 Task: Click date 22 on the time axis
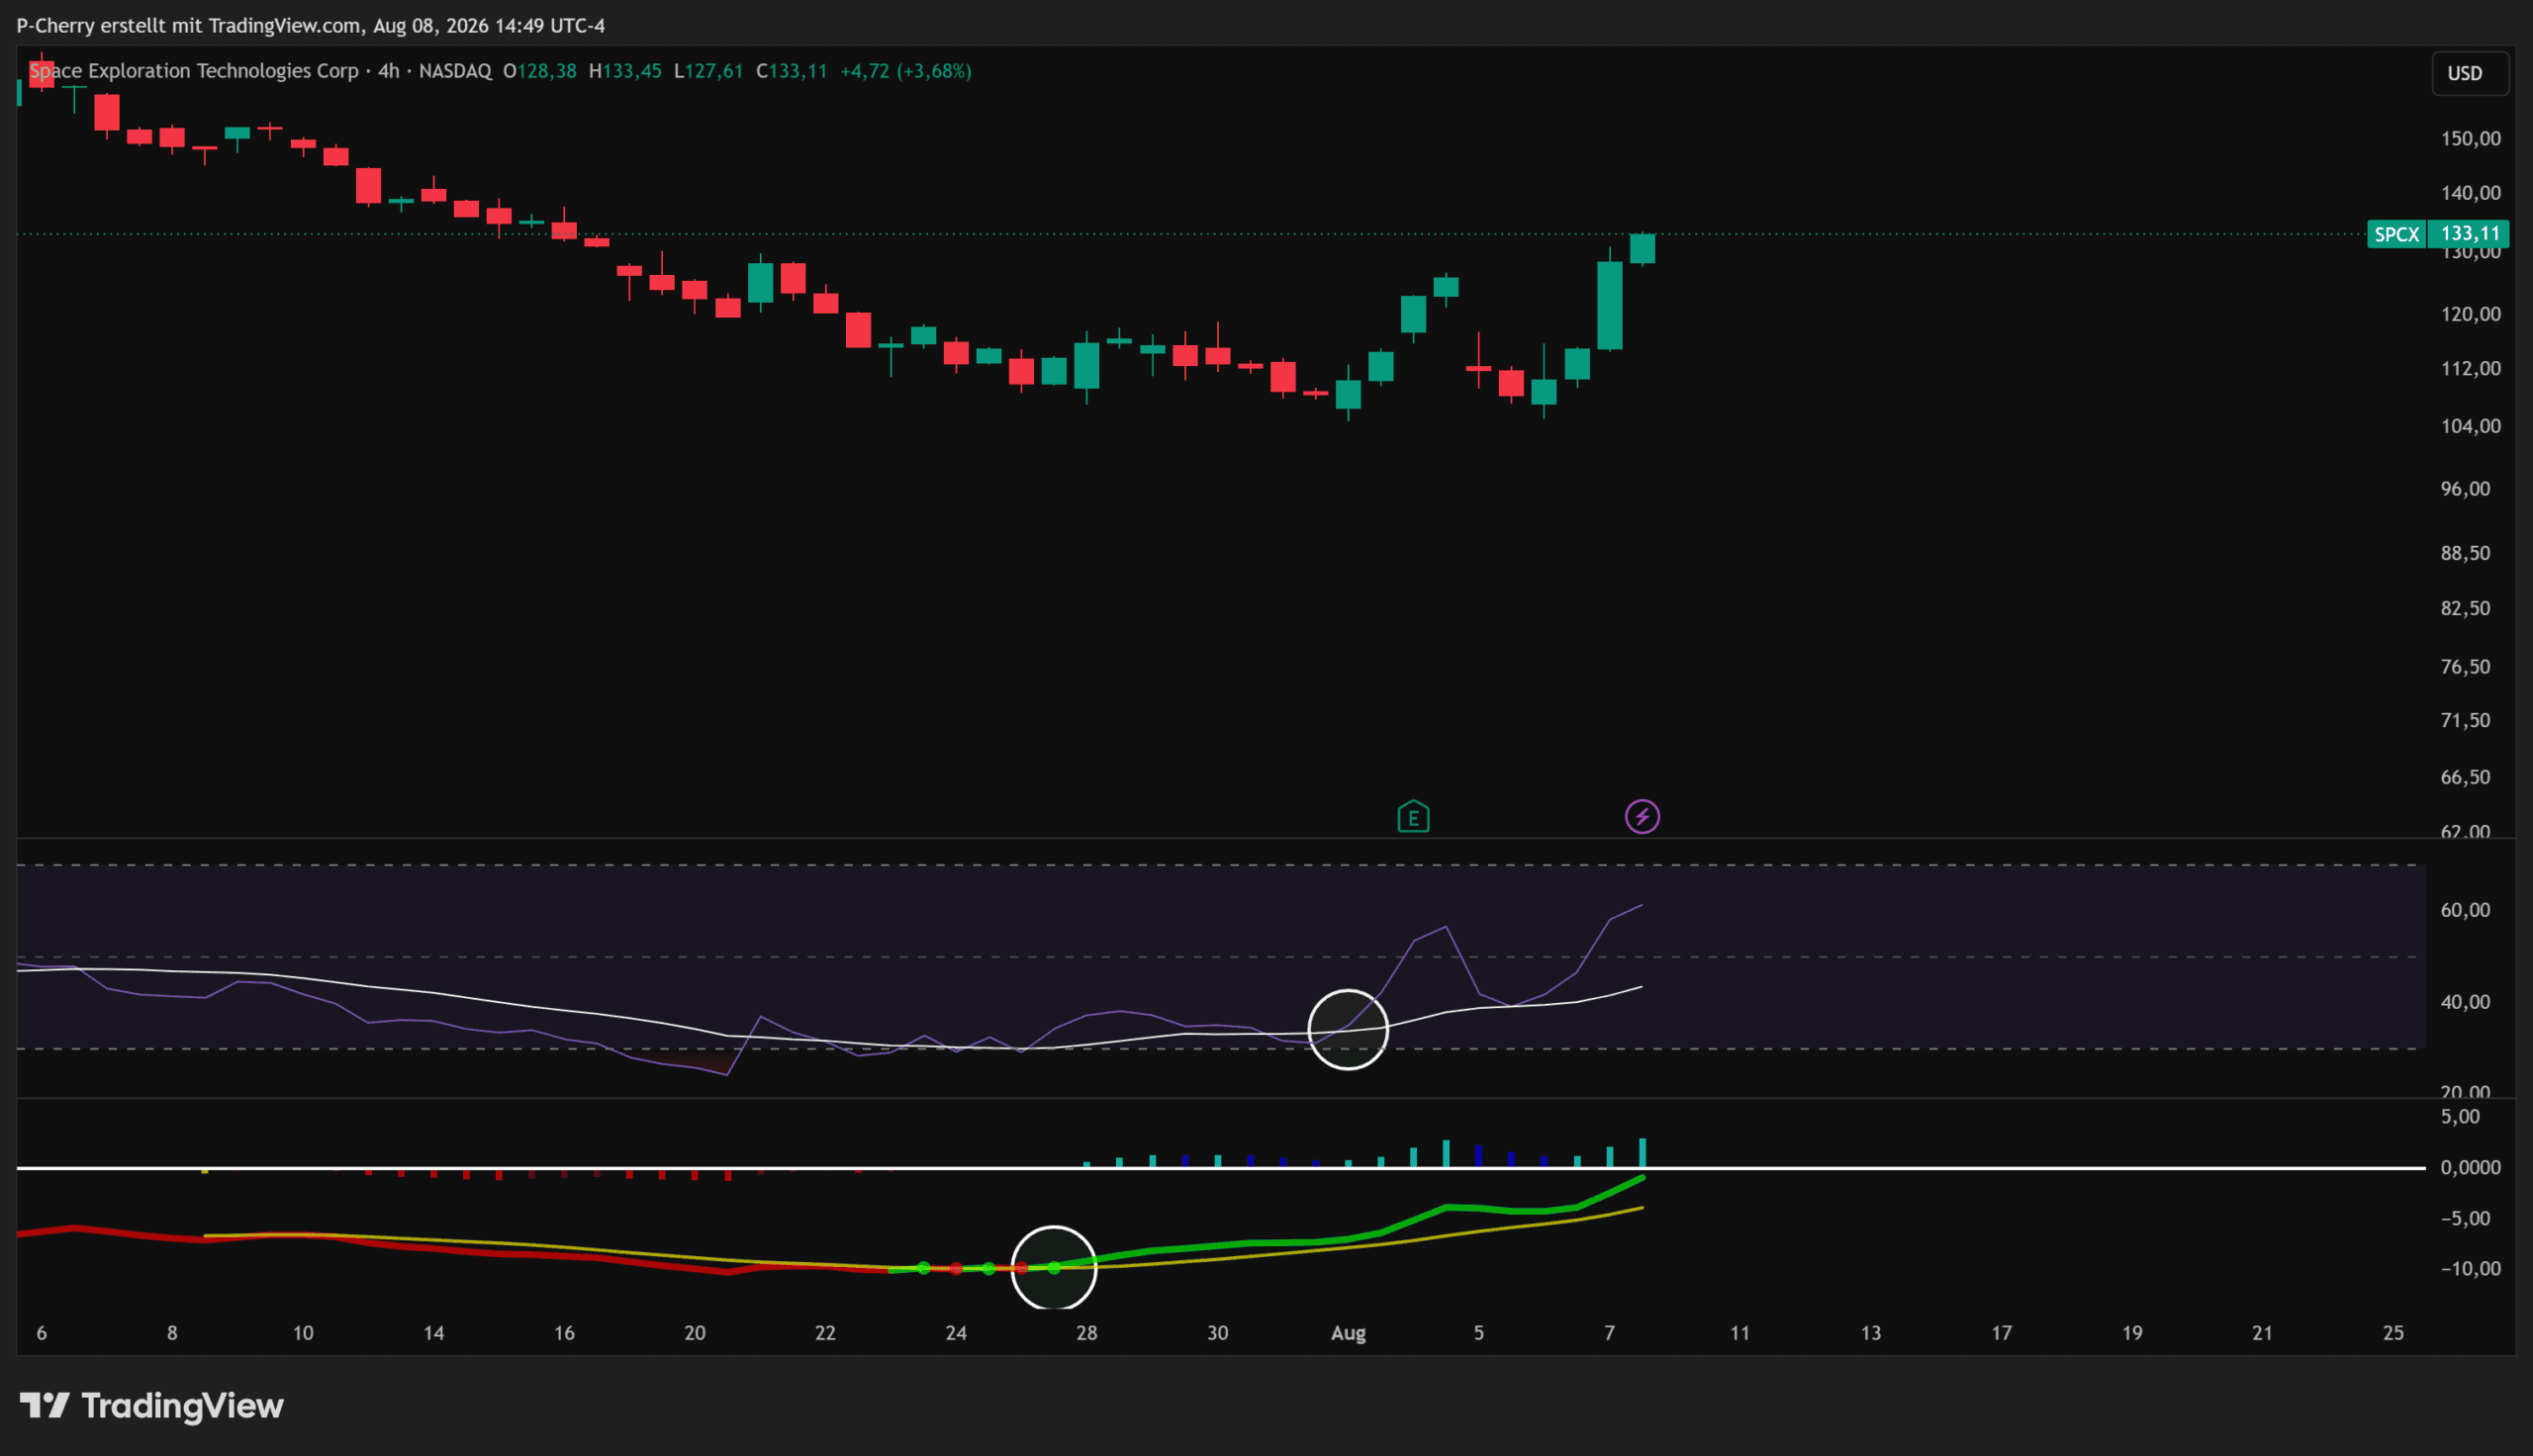coord(825,1333)
